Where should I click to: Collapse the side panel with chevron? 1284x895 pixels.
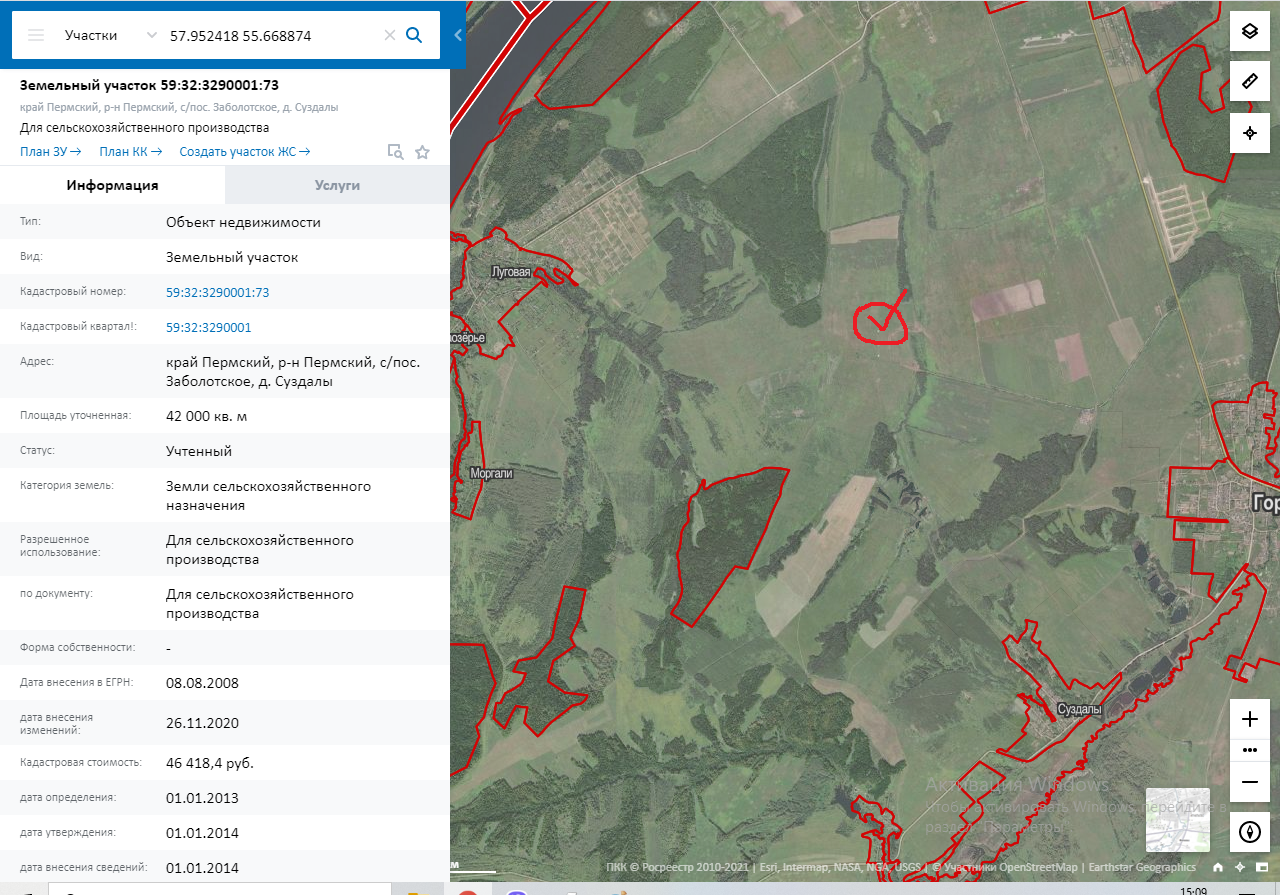(x=458, y=35)
